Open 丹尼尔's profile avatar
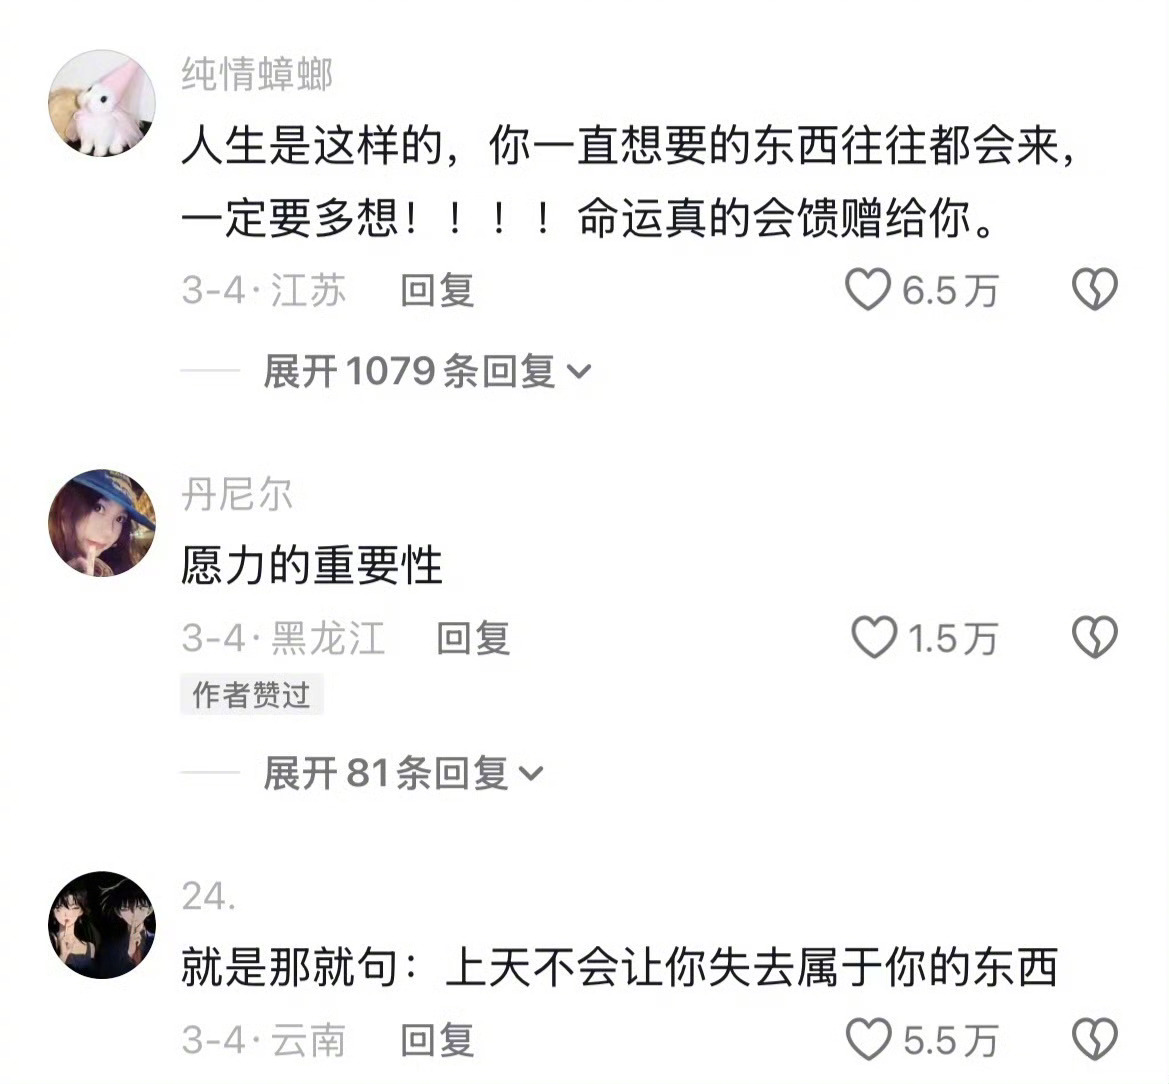Image resolution: width=1169 pixels, height=1084 pixels. point(102,523)
